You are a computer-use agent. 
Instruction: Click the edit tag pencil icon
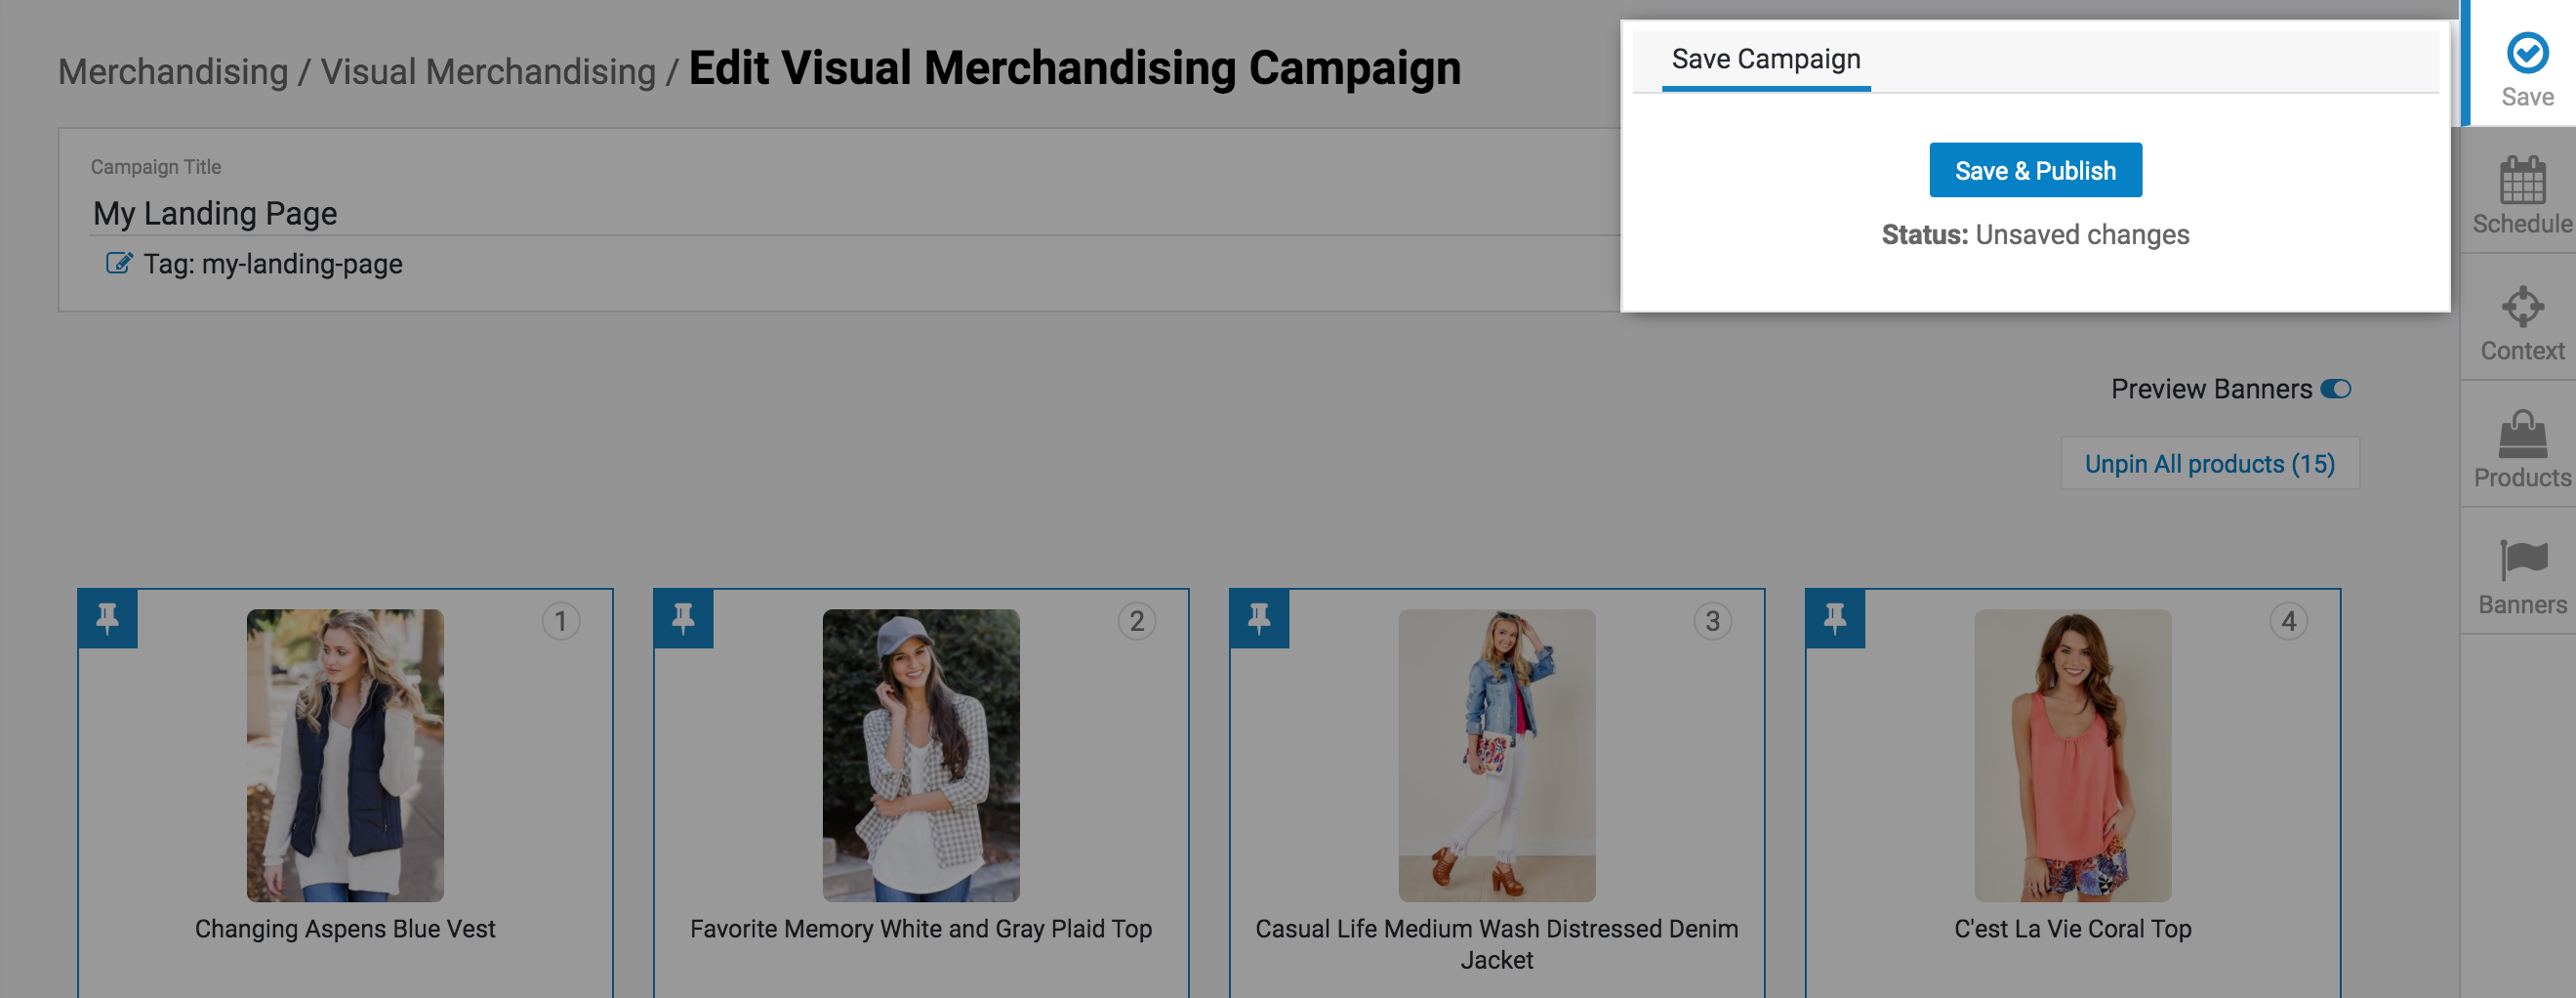pyautogui.click(x=118, y=264)
